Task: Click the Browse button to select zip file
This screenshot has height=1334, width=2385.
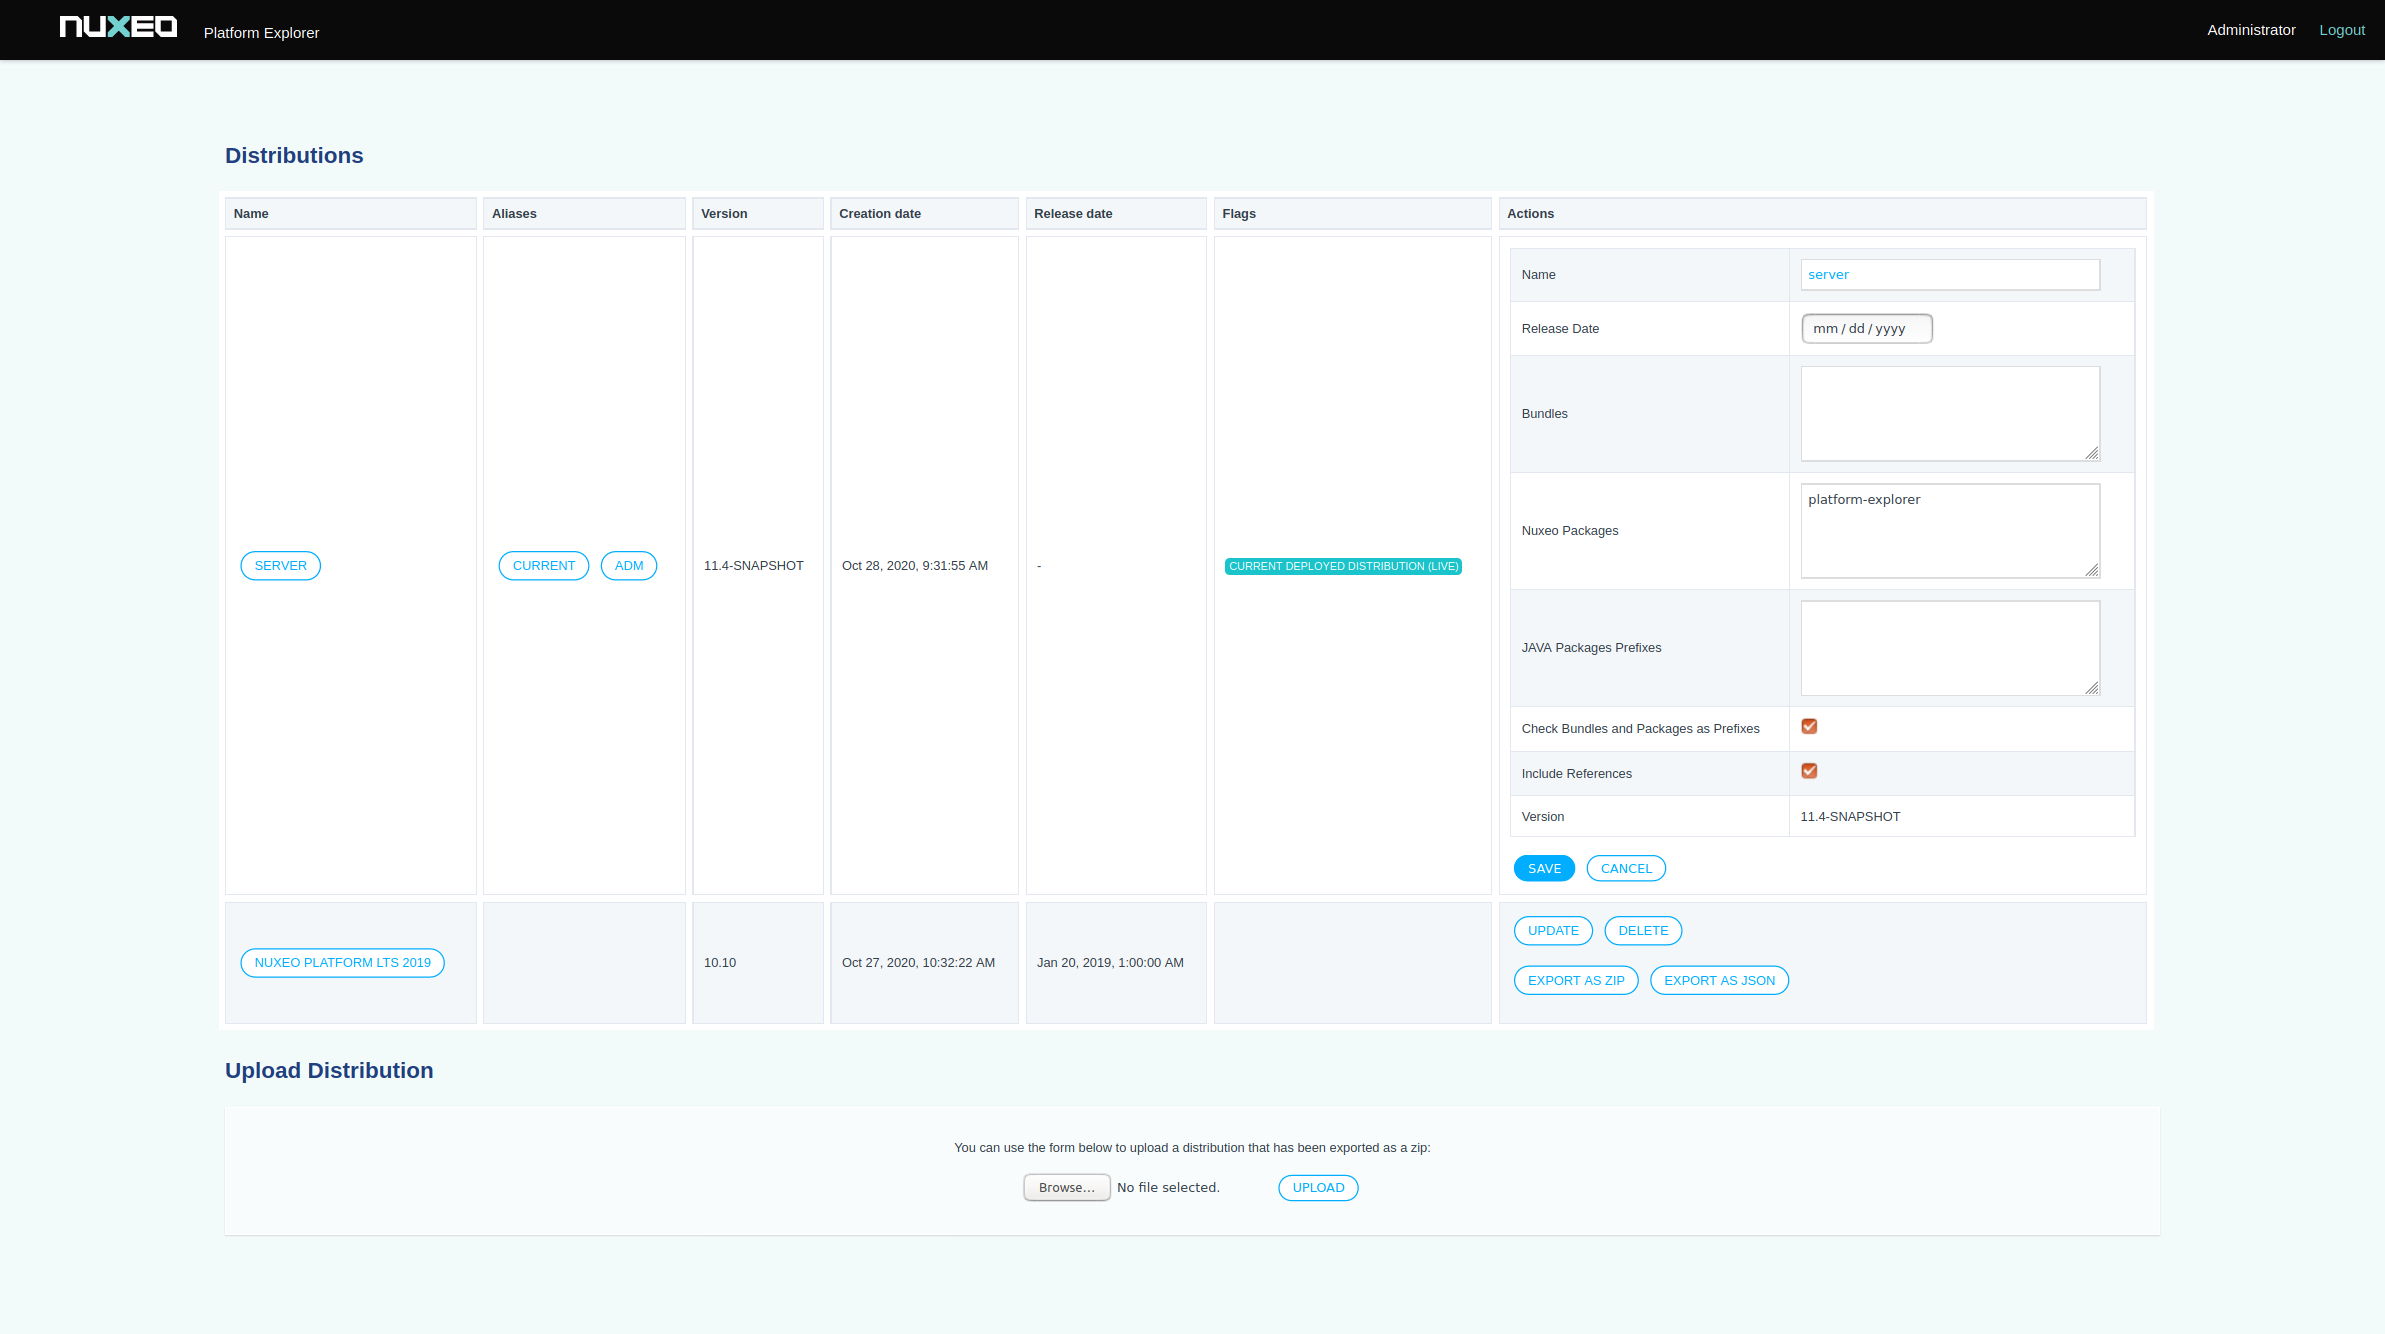Action: 1066,1187
